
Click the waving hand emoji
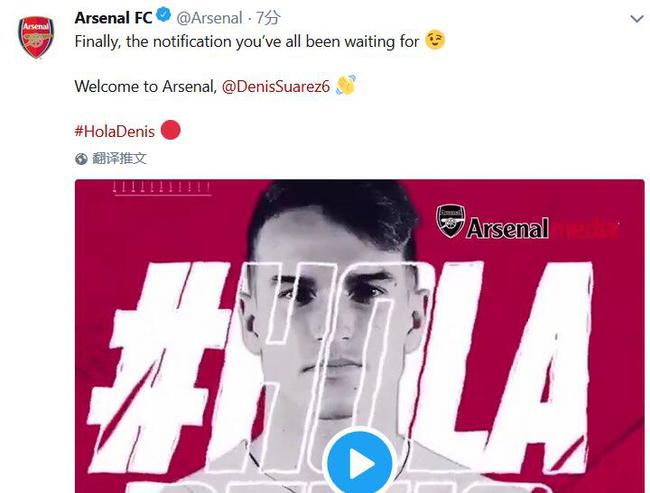[x=346, y=85]
